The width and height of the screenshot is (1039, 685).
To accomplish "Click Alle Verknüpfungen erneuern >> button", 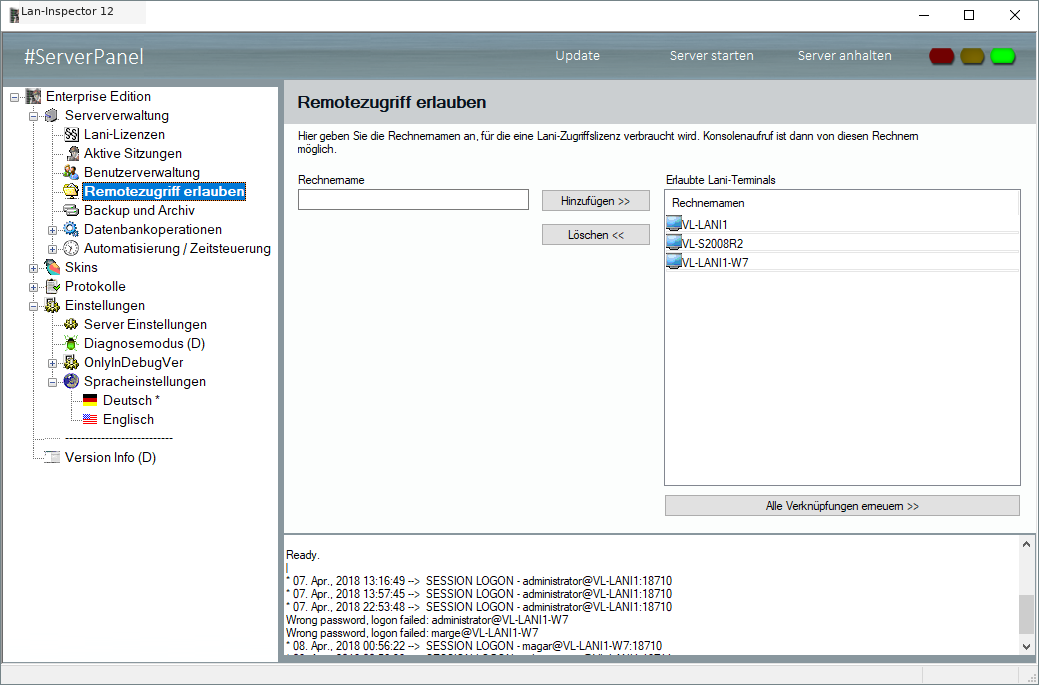I will (842, 505).
